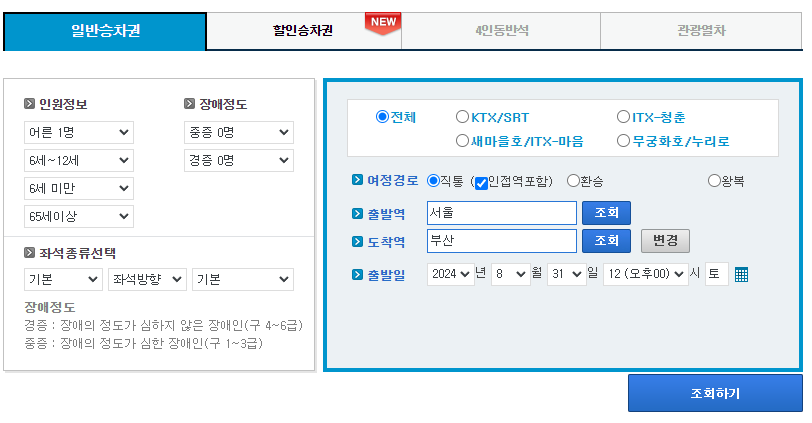Select the 왕복 round-trip radio button
This screenshot has height=423, width=812.
[x=714, y=181]
